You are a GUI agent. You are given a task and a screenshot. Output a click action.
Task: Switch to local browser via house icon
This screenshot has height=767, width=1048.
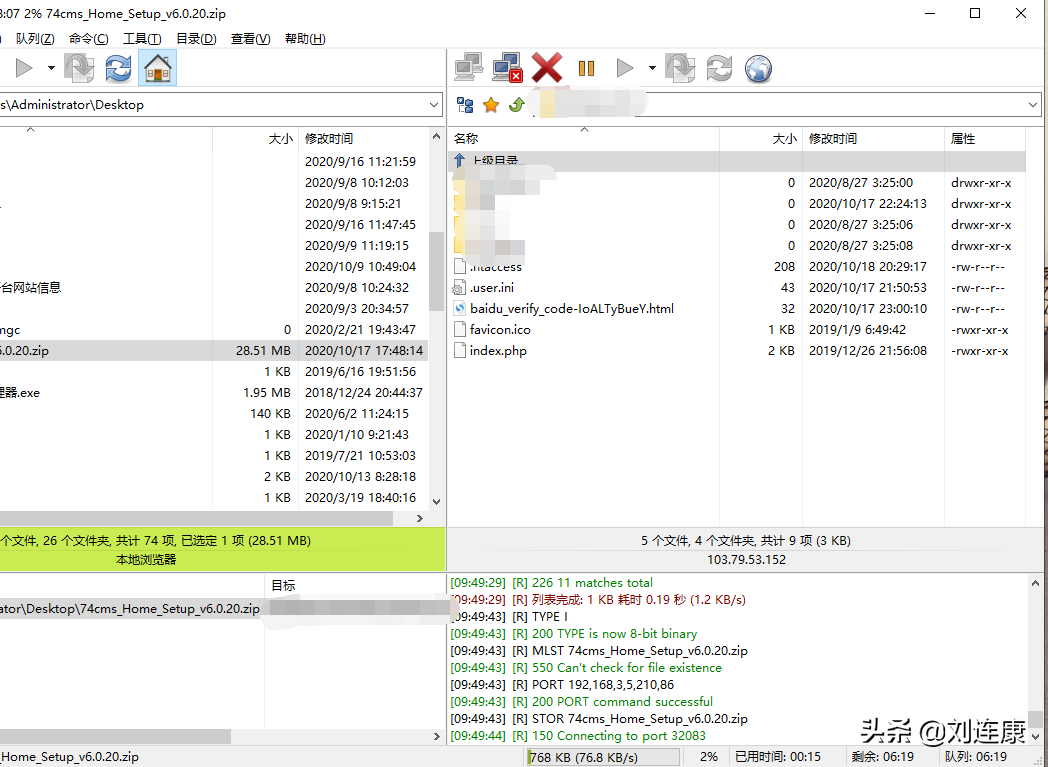tap(157, 68)
